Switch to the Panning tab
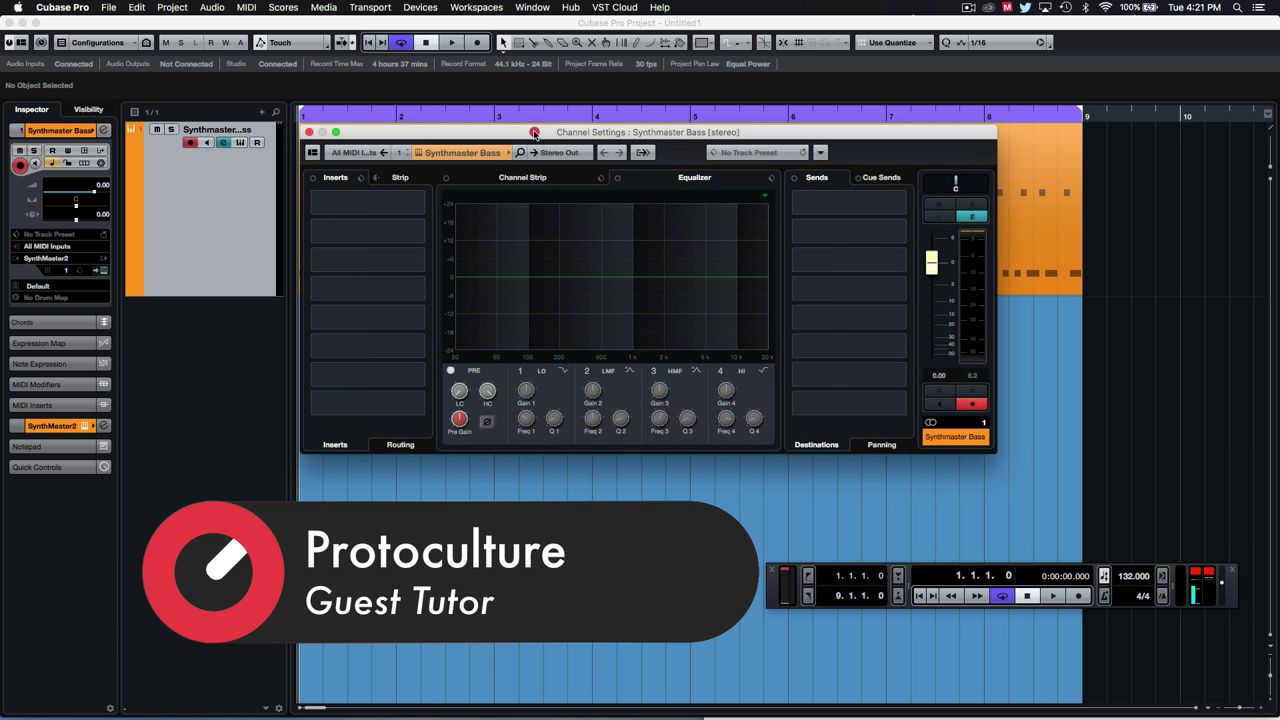This screenshot has height=720, width=1280. click(x=881, y=445)
